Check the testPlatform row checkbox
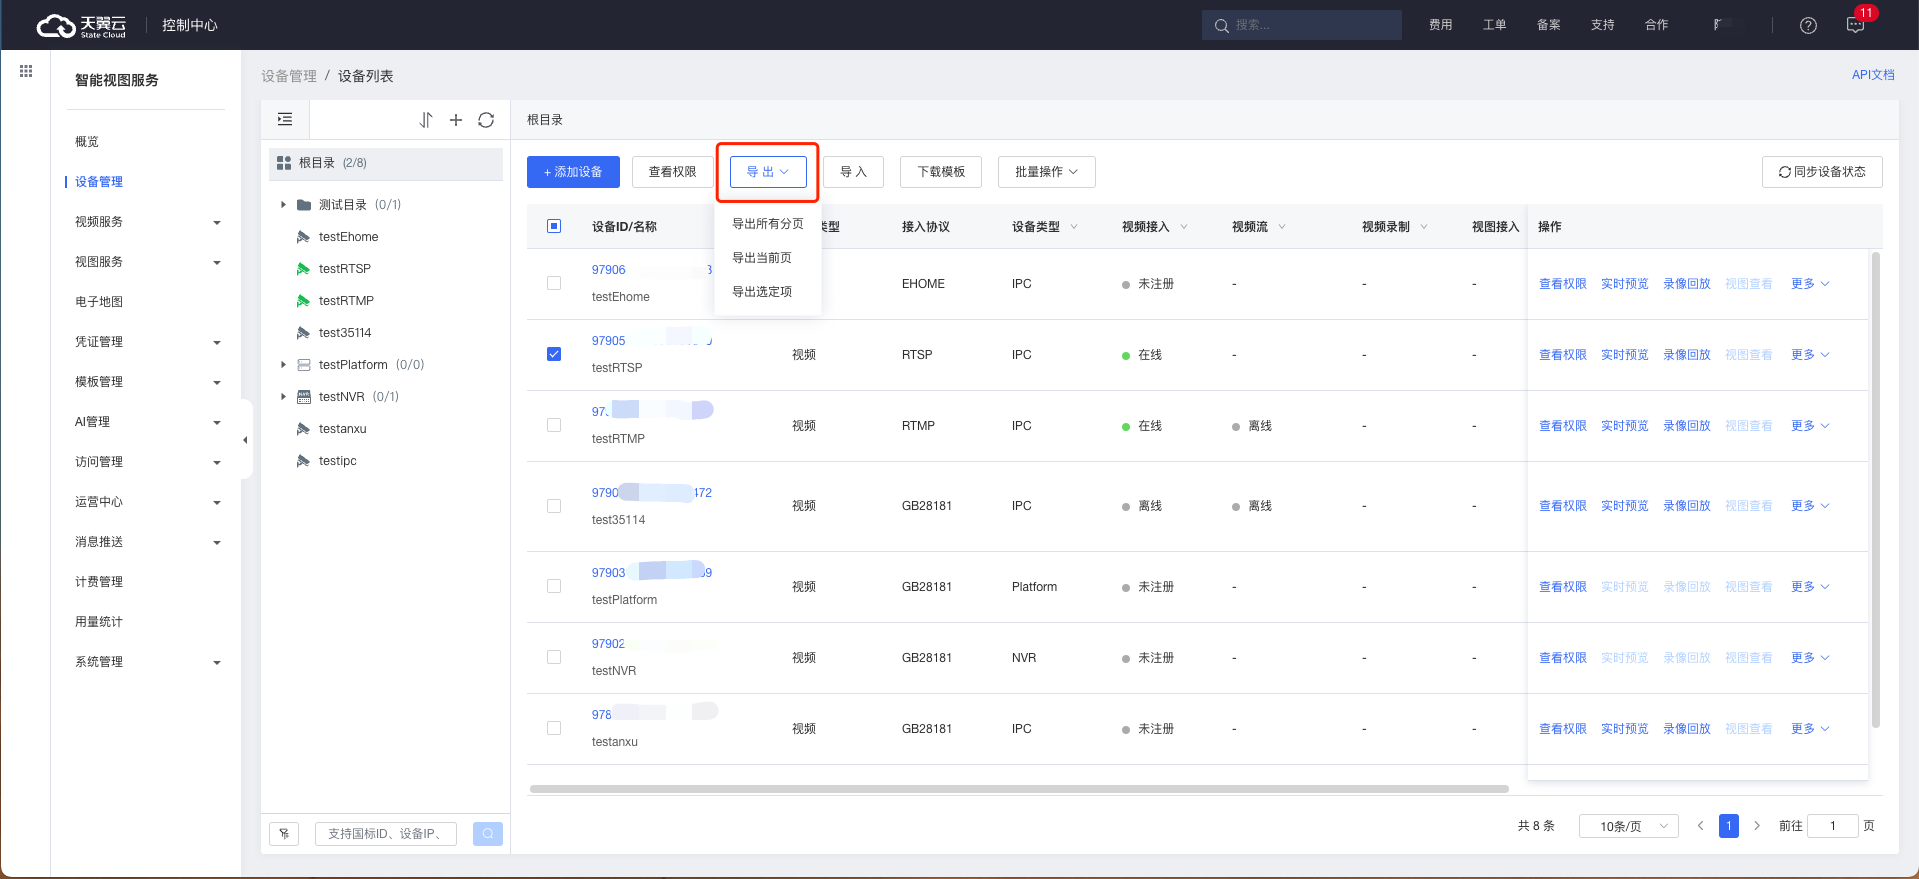Screen dimensions: 1919x879 (554, 586)
